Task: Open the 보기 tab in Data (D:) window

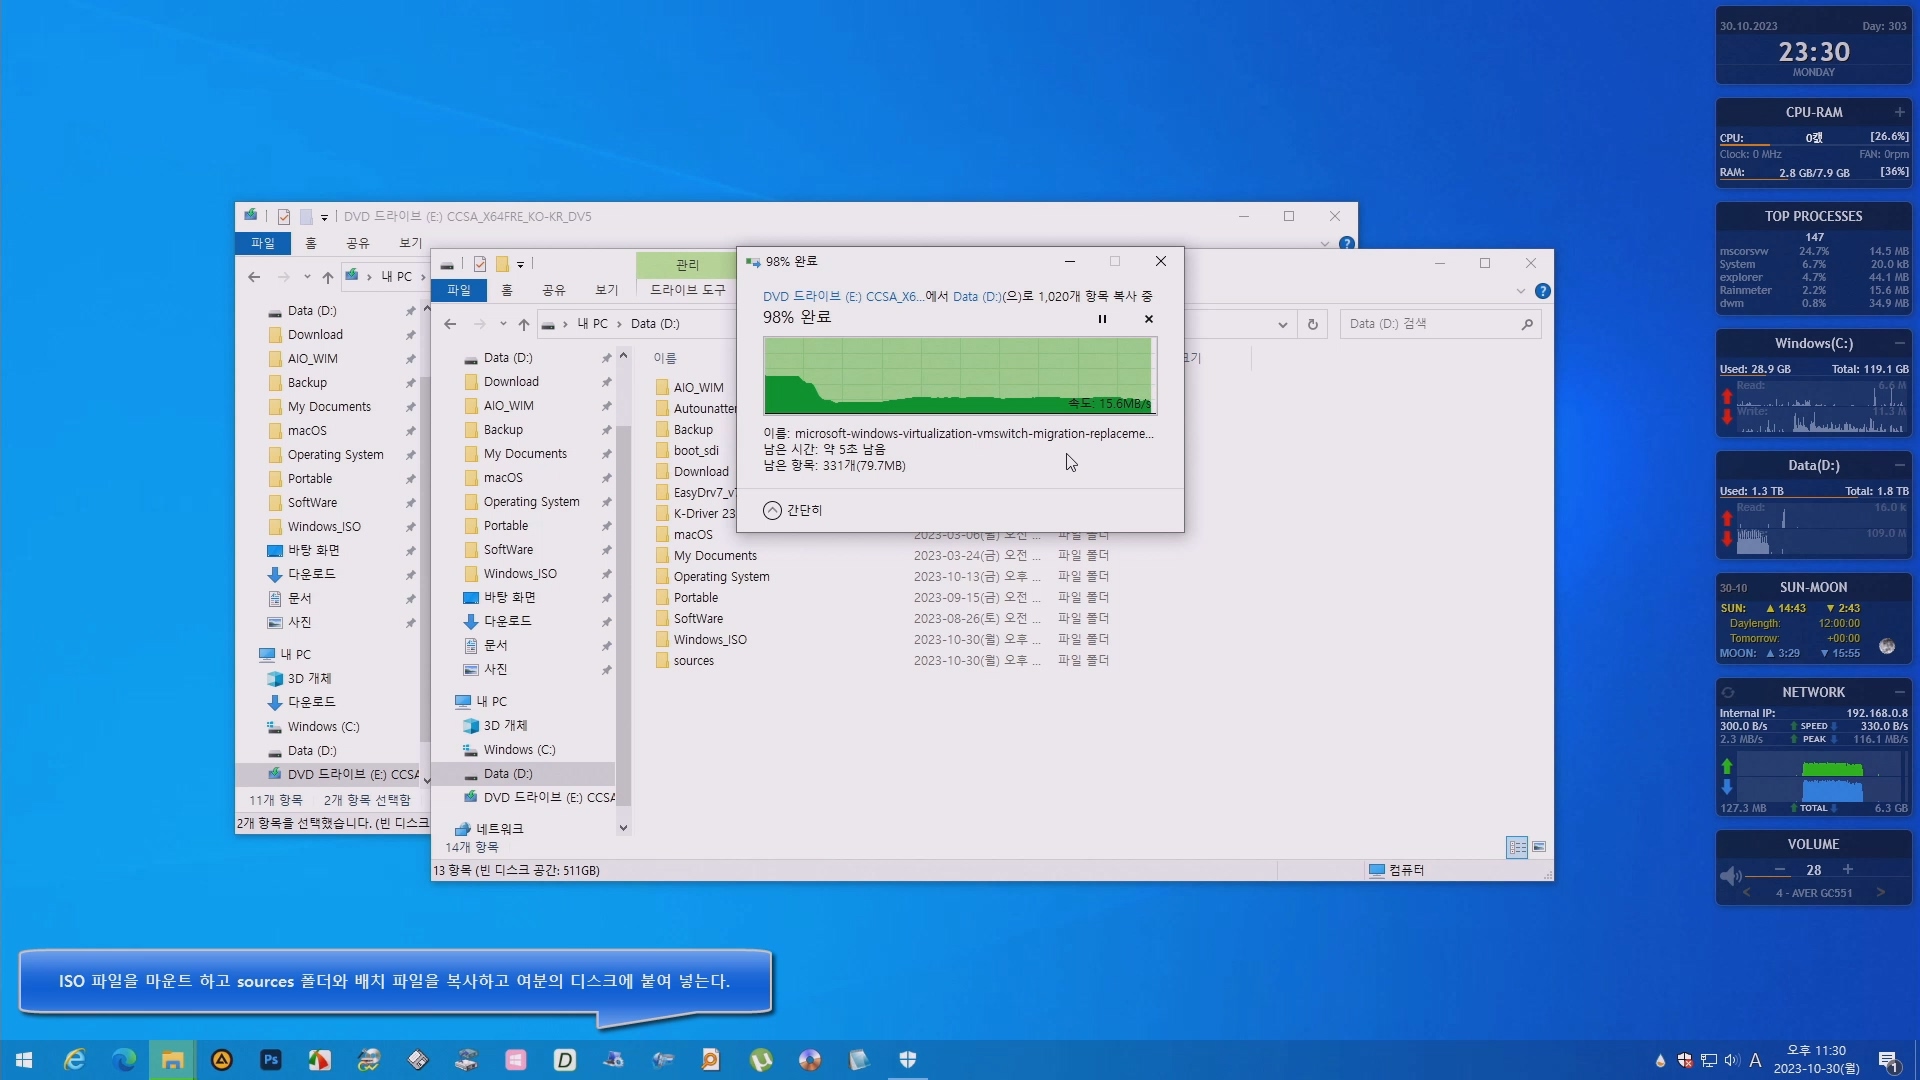Action: click(x=607, y=290)
